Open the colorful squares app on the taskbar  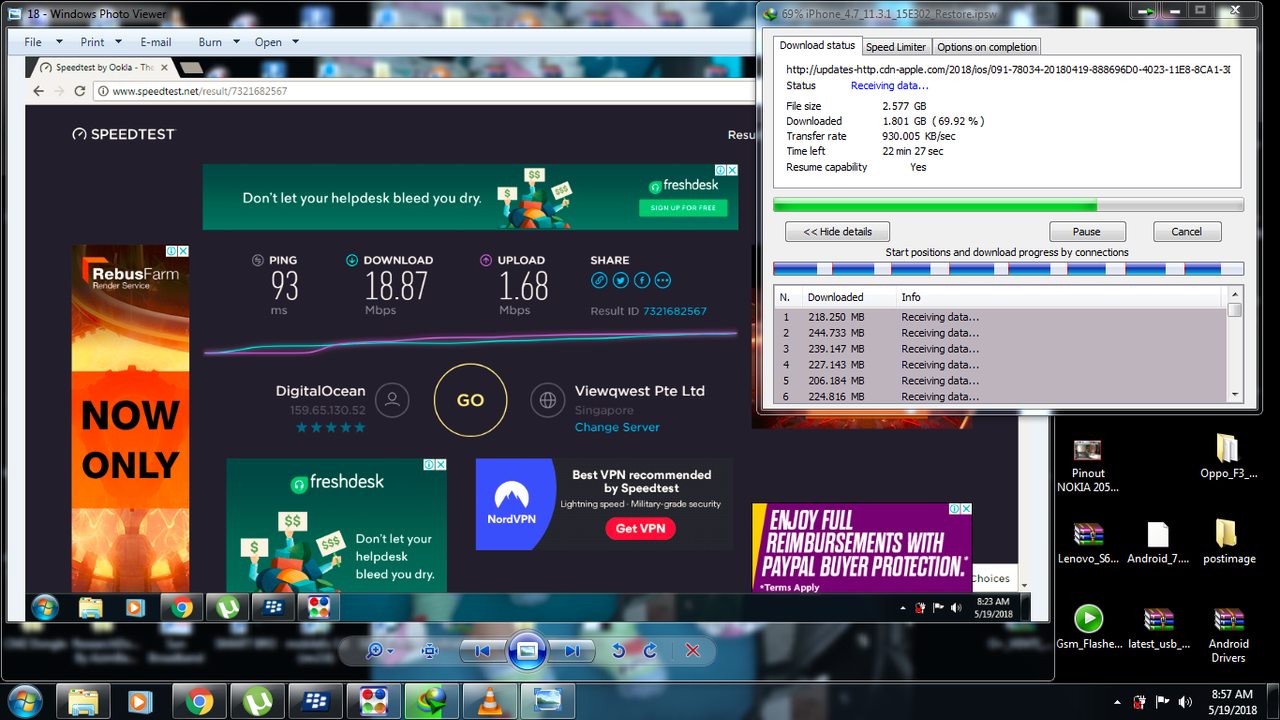tap(374, 701)
